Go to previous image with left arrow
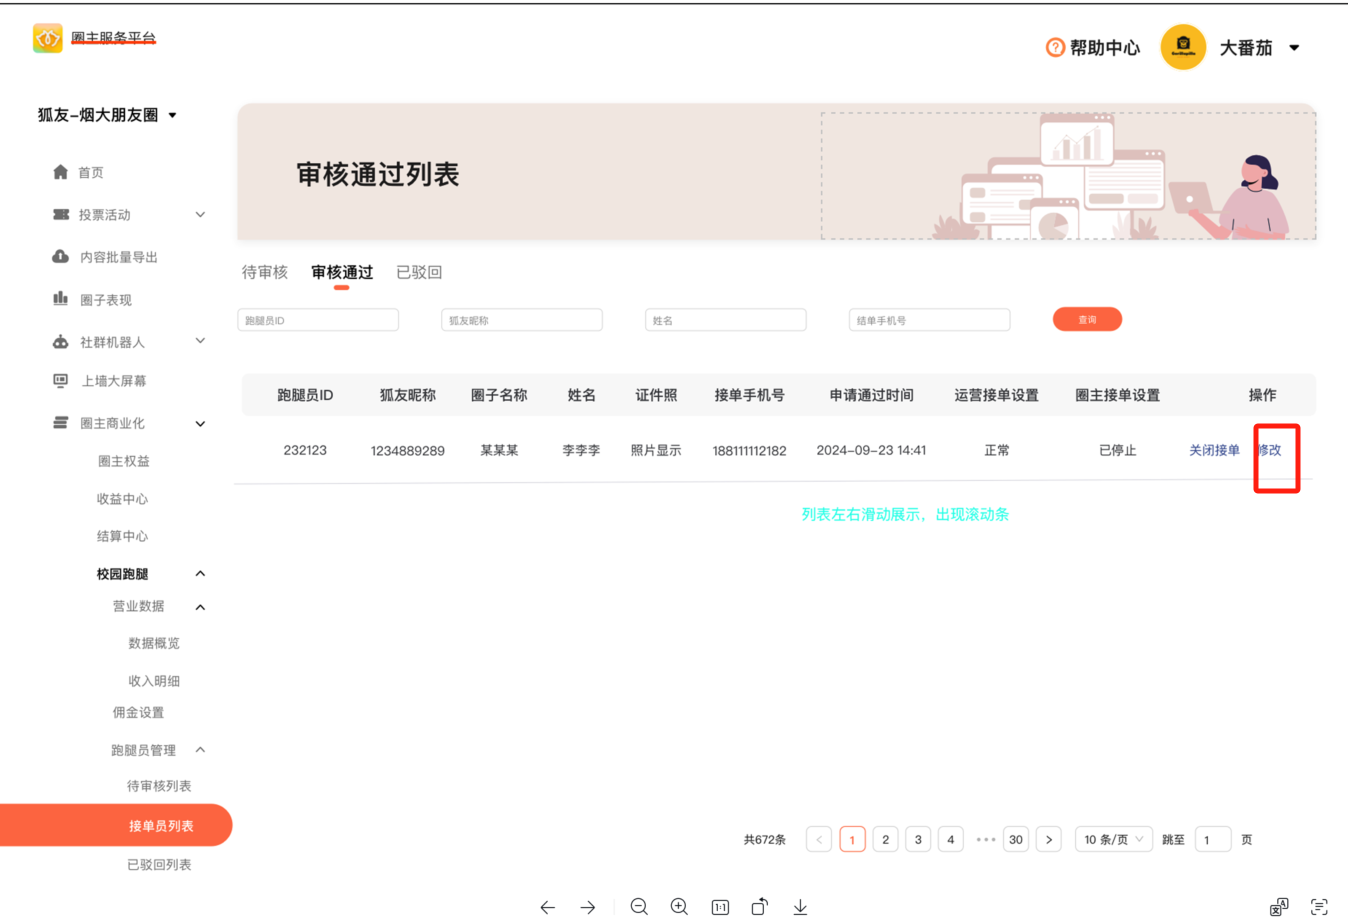Screen dimensions: 1348x922 pyautogui.click(x=548, y=907)
